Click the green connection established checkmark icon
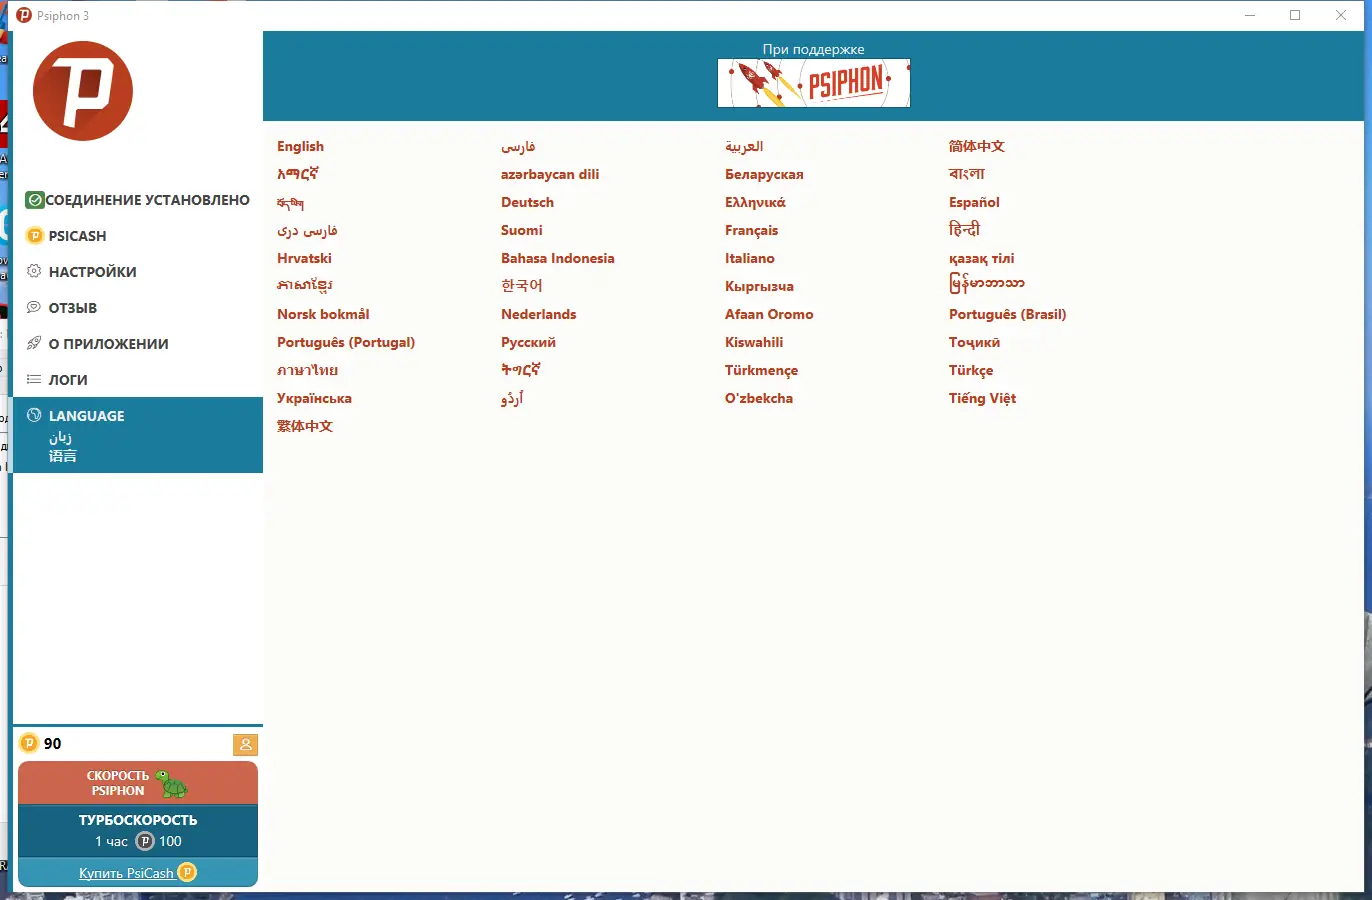The width and height of the screenshot is (1372, 900). coord(35,200)
